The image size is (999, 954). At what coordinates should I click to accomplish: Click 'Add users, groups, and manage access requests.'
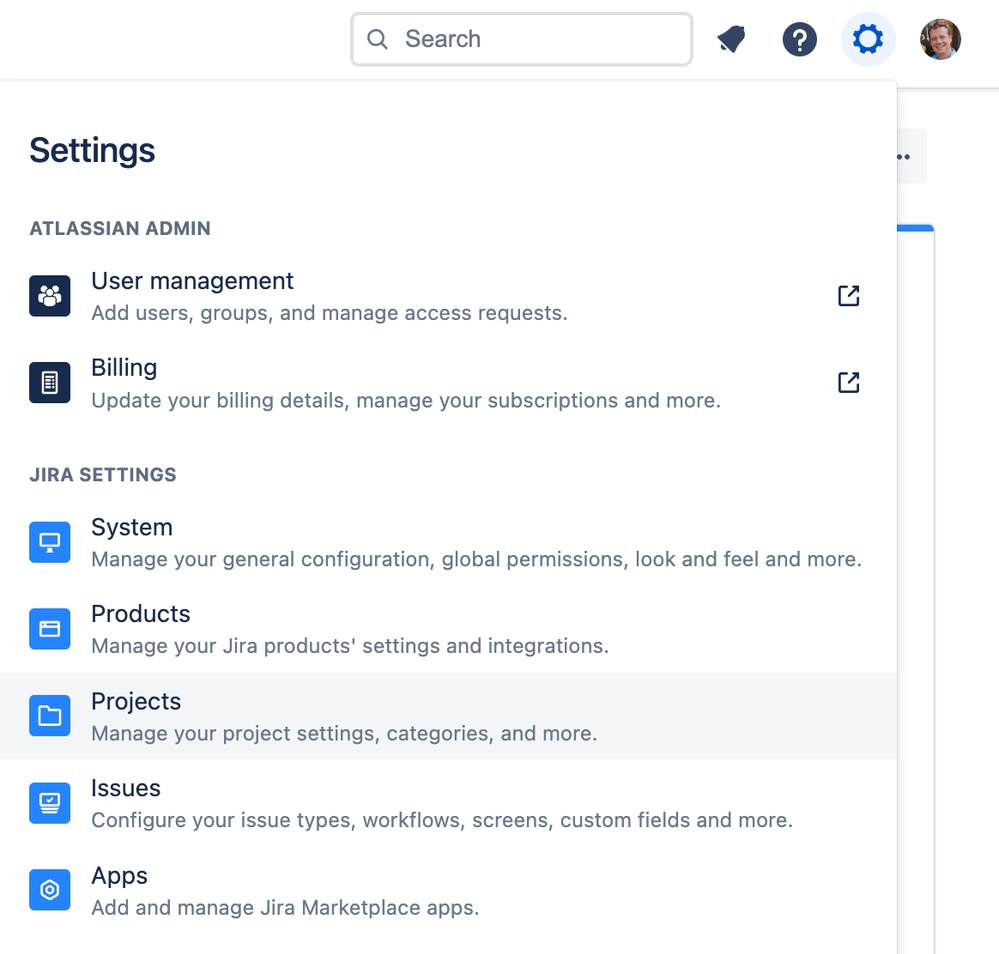329,313
